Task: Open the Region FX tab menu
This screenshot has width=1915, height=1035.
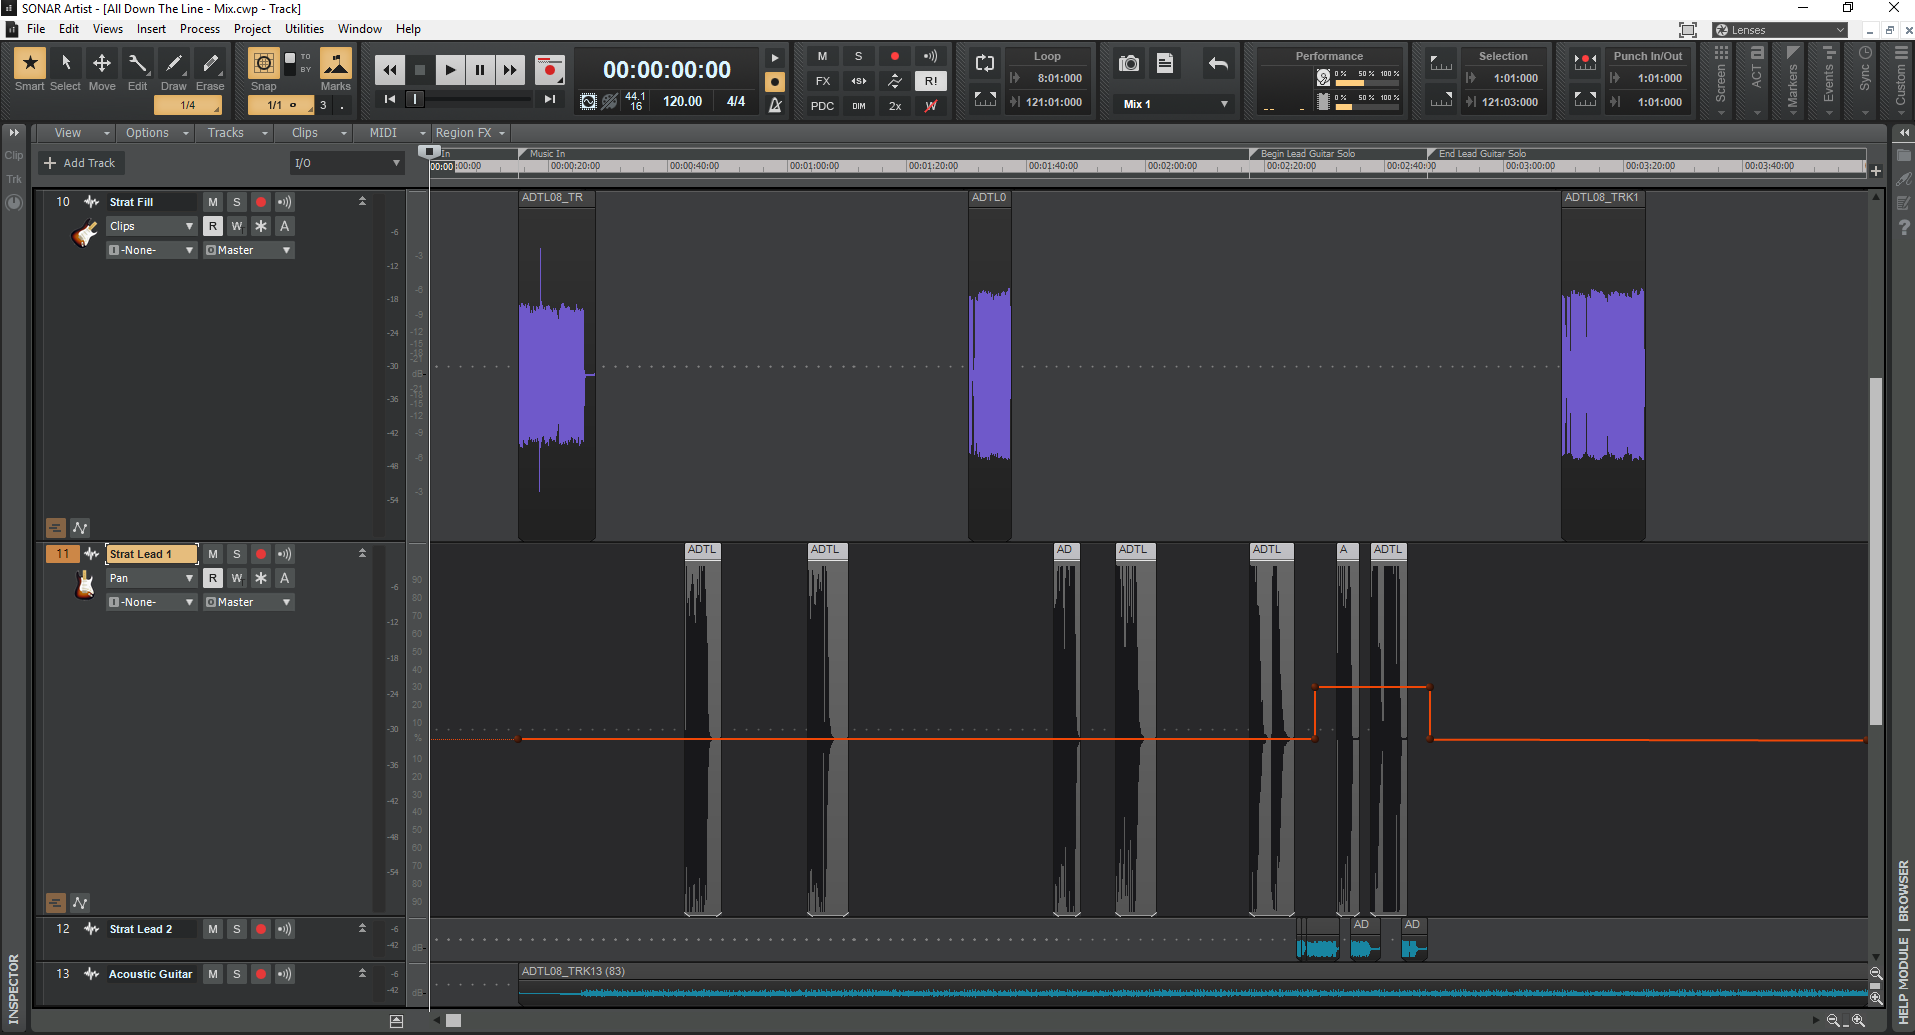Action: (x=470, y=133)
